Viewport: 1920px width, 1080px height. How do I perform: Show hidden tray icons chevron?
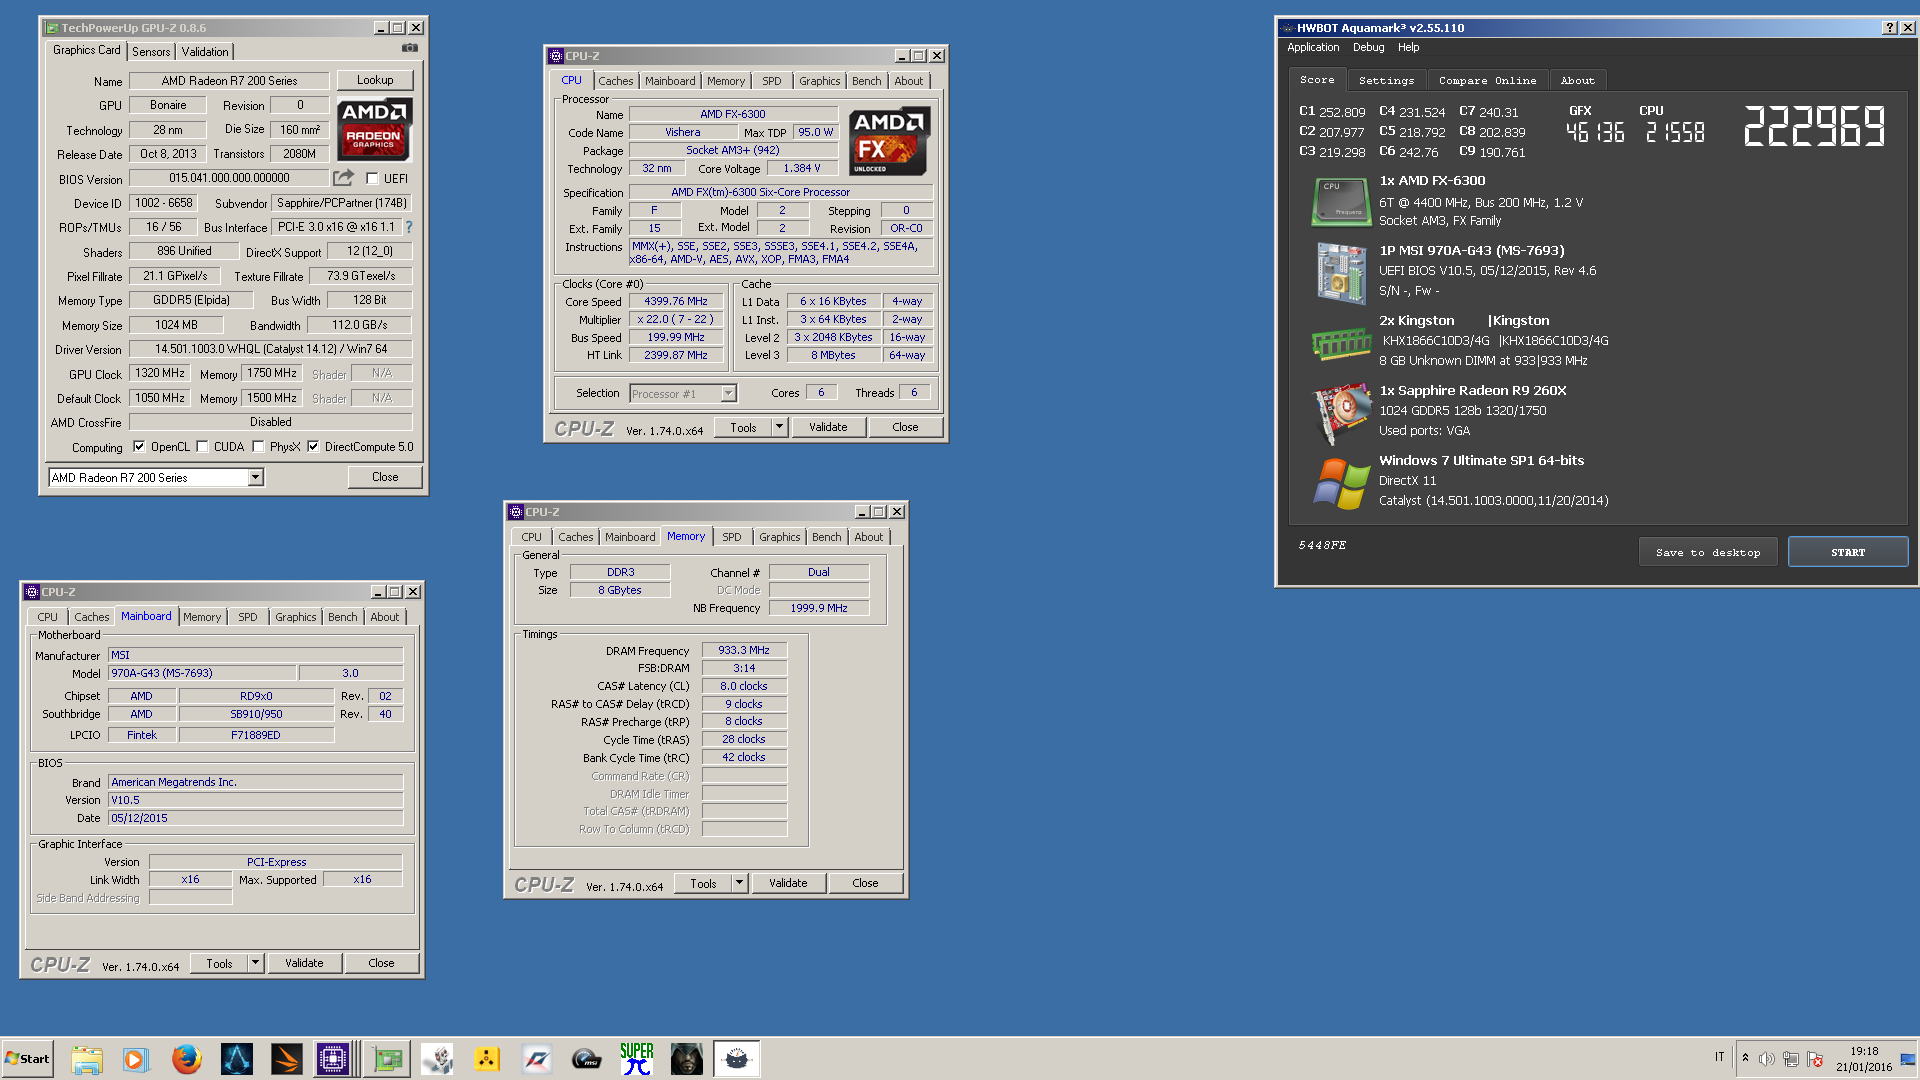[x=1745, y=1058]
